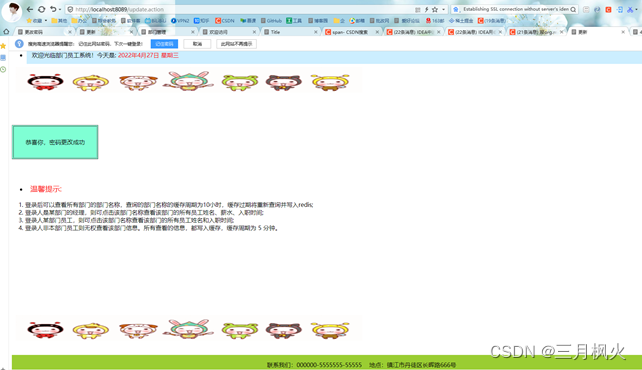Click the key icon in password prompt

click(19, 44)
